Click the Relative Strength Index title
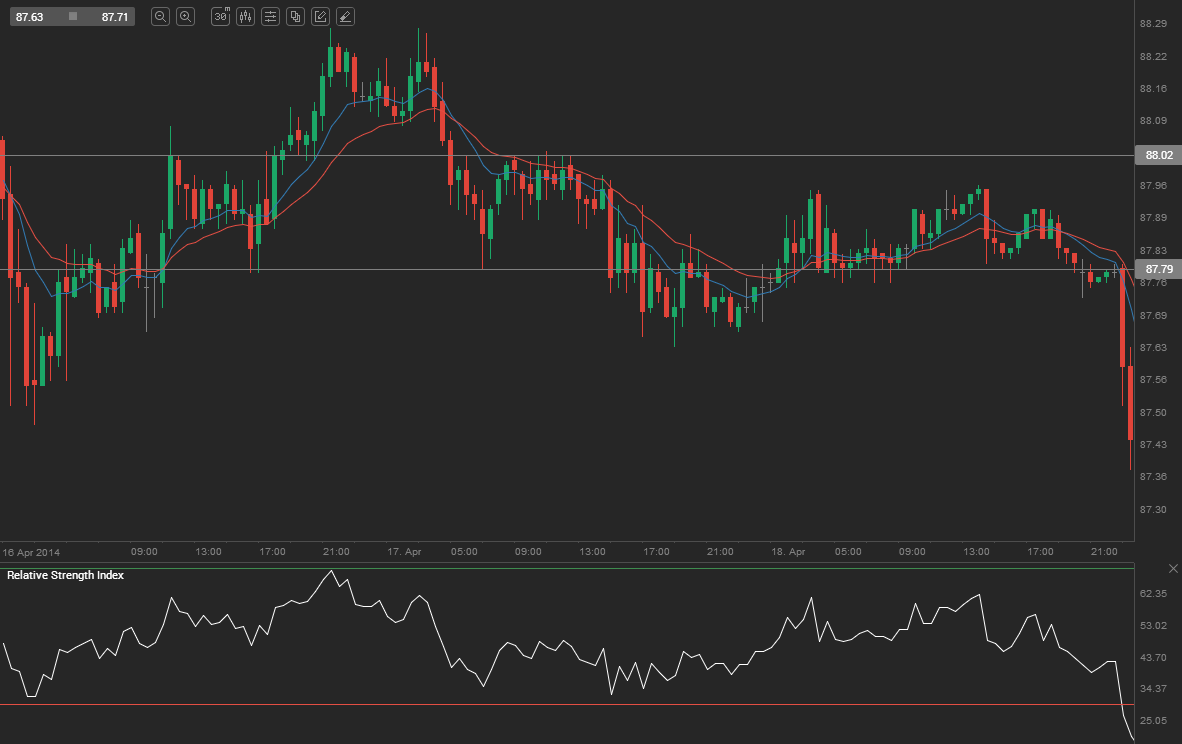The image size is (1182, 744). tap(65, 576)
